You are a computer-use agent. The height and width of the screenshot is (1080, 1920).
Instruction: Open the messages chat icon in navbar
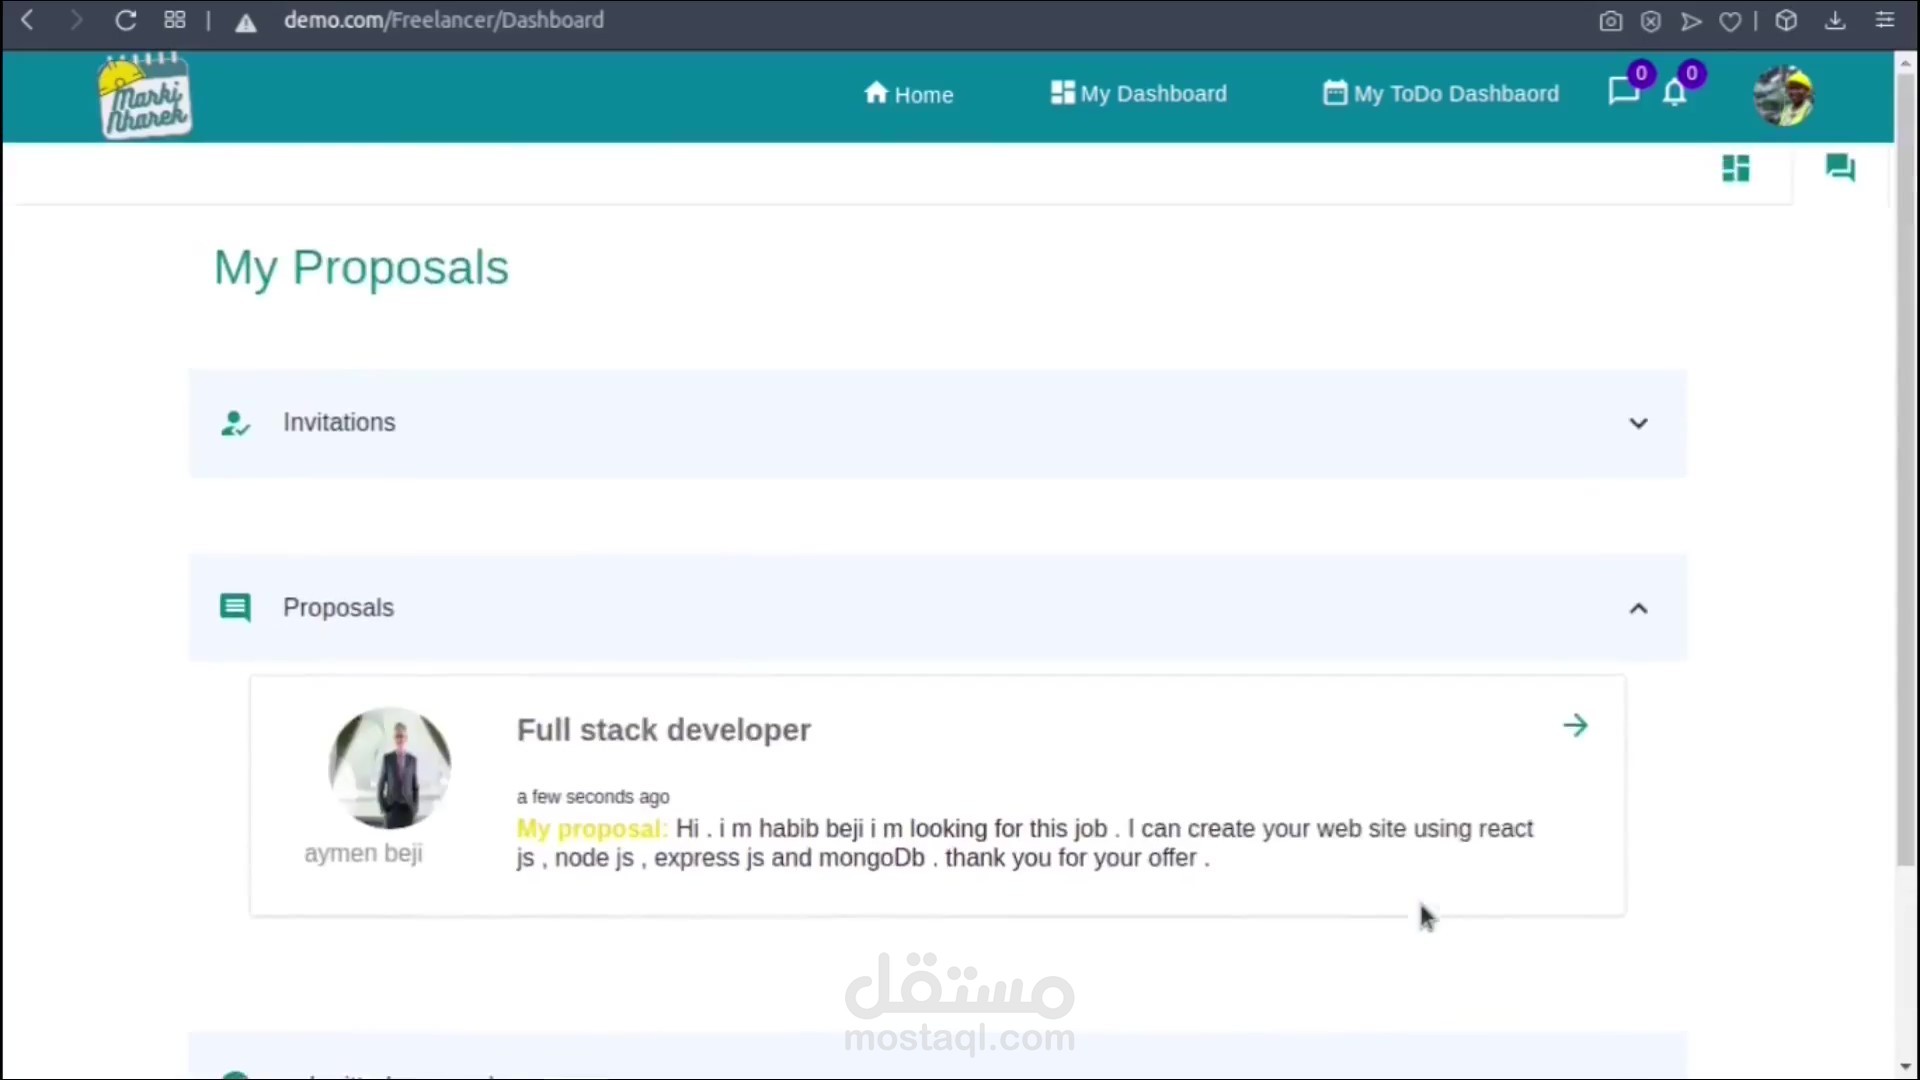pyautogui.click(x=1622, y=92)
